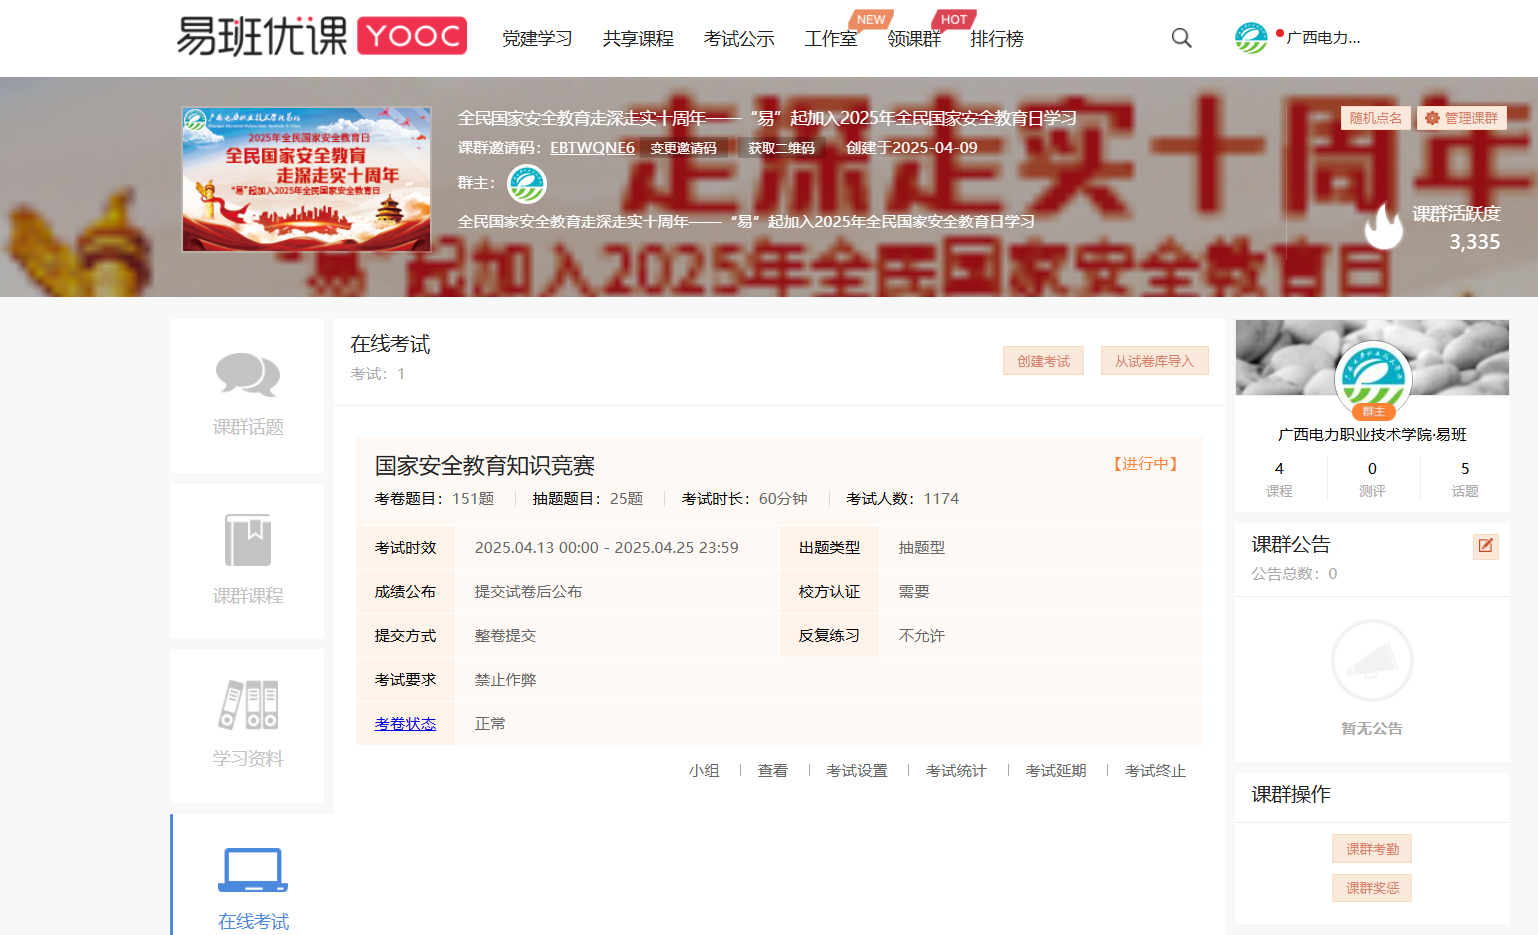Click the flame icon beside 课群活跃度

(1384, 227)
